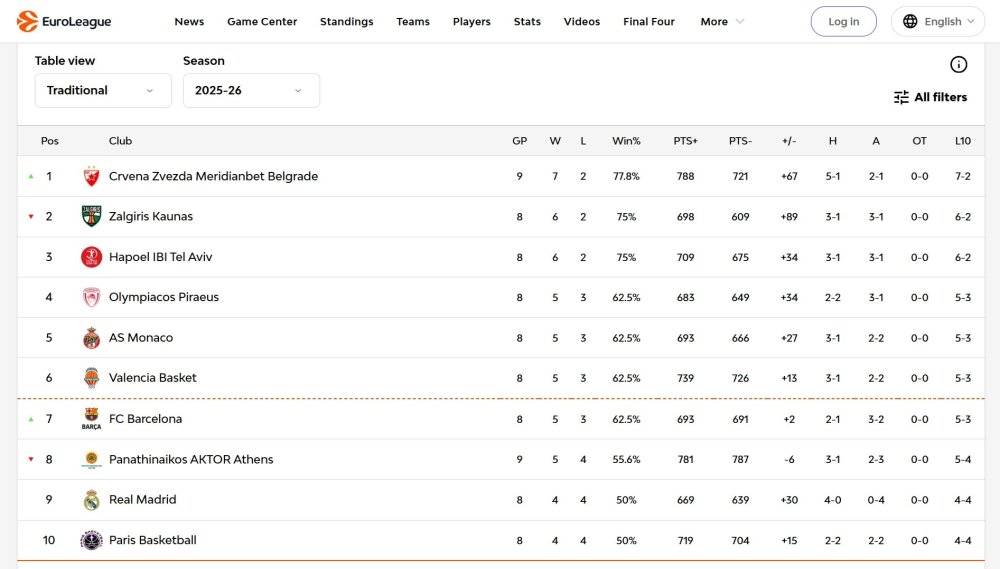Open the Stats section
This screenshot has width=1000, height=569.
[x=527, y=21]
